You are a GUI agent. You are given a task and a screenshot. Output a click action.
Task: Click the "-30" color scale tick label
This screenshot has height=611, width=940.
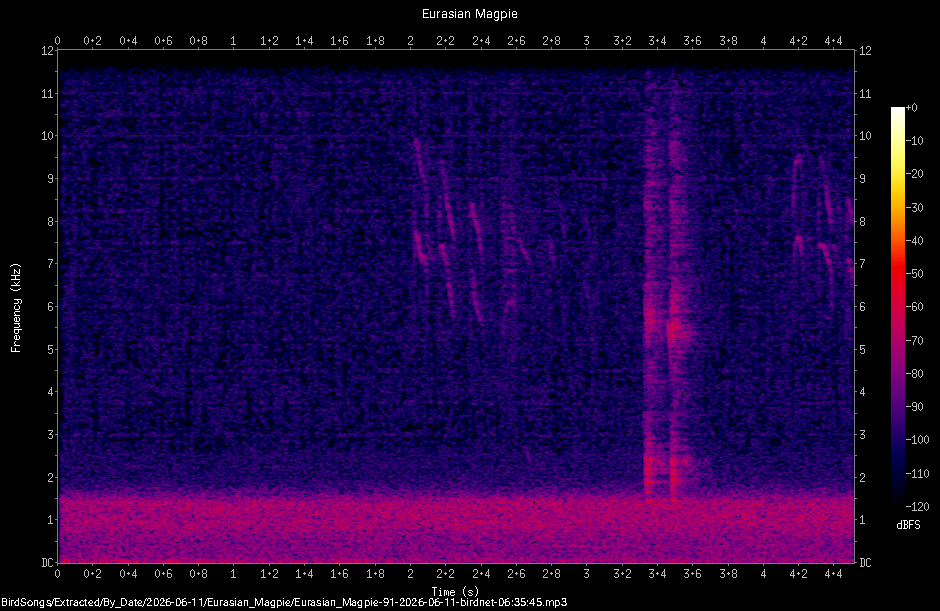pos(914,207)
